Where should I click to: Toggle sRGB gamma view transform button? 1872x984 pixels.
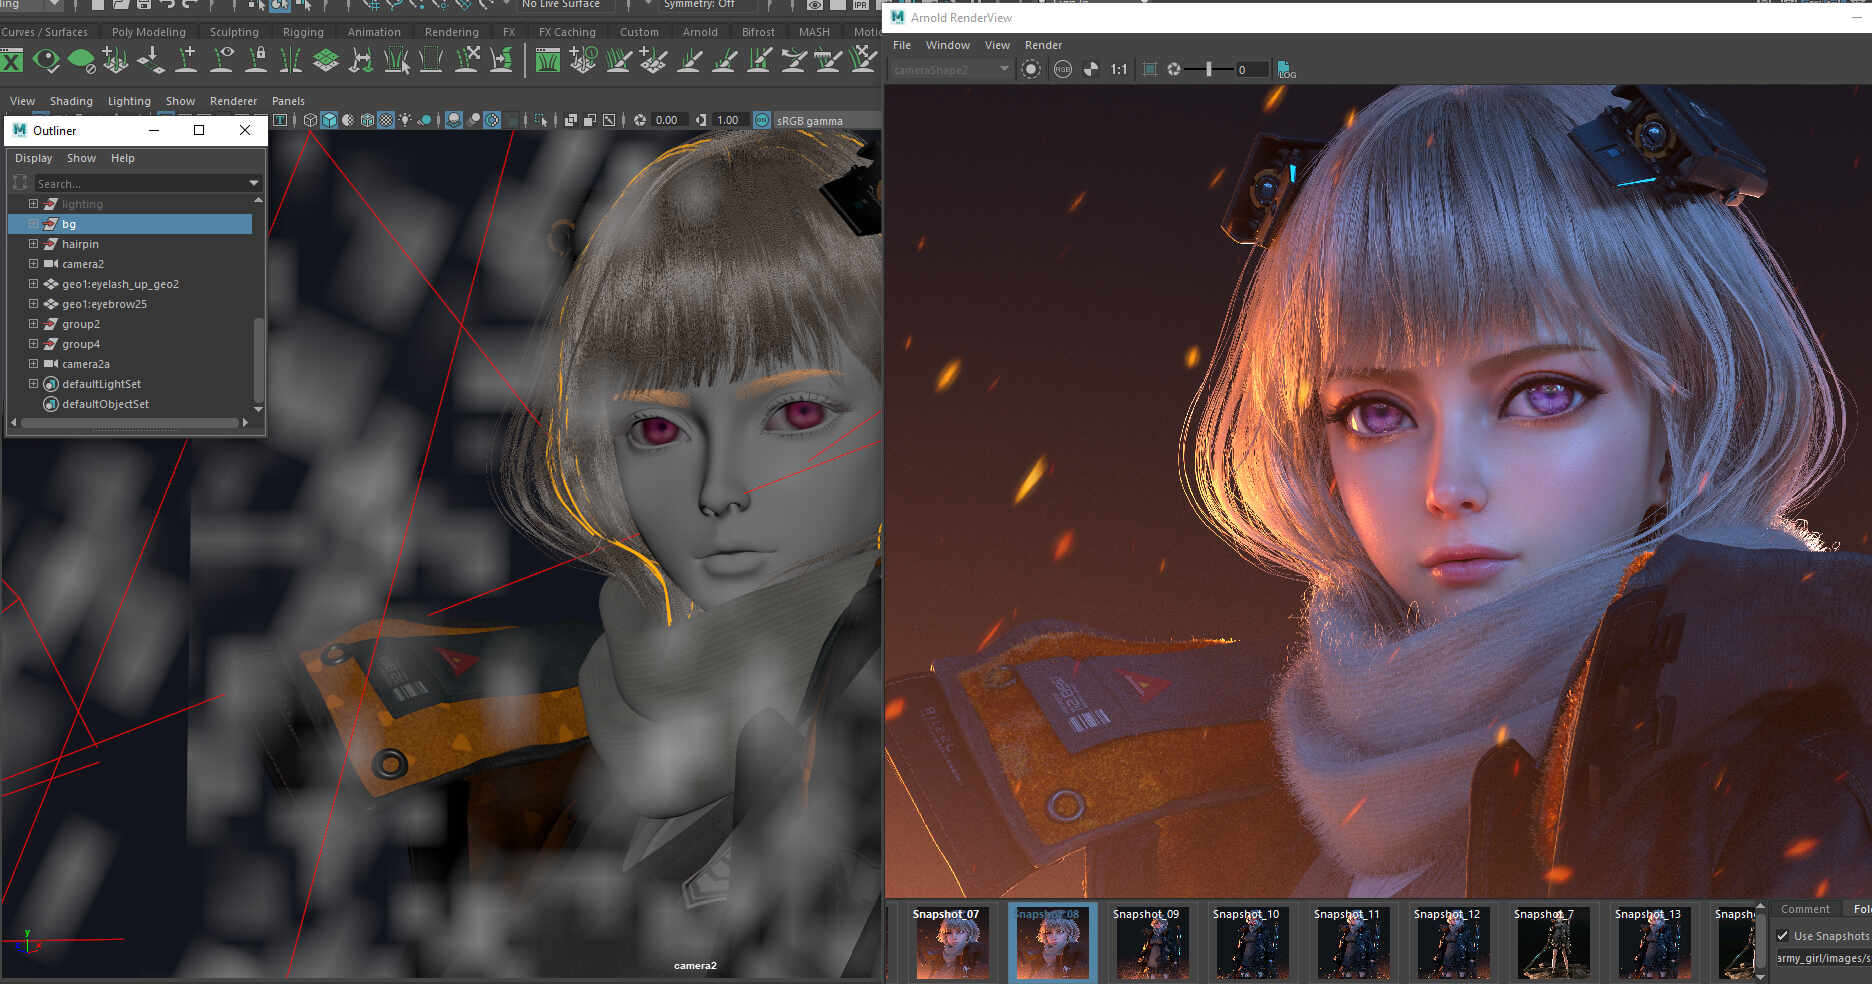point(762,120)
